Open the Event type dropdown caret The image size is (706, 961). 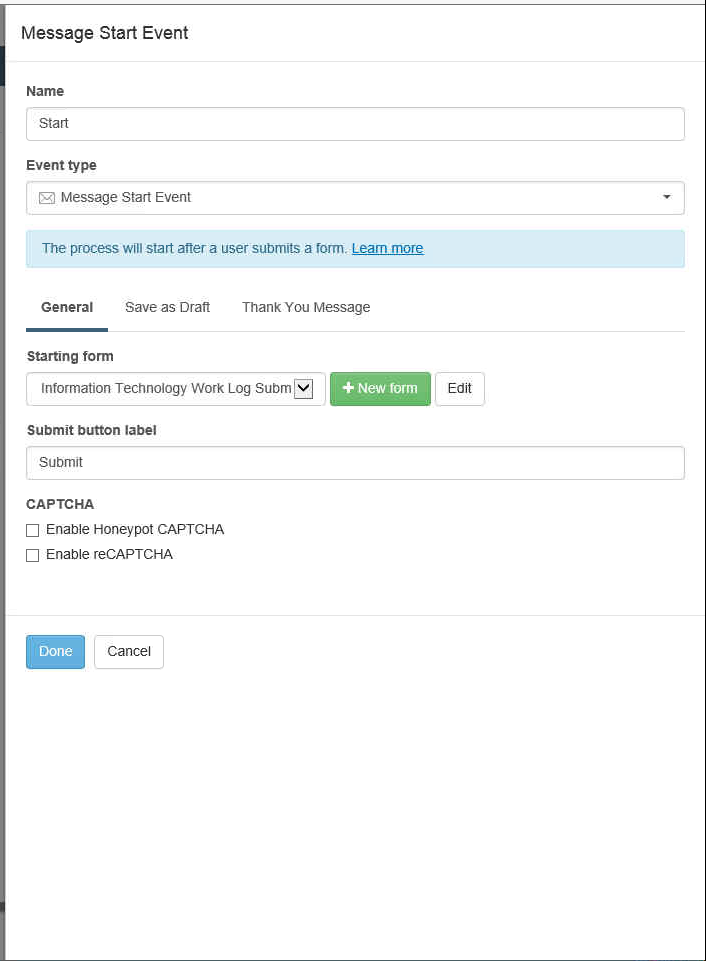(x=667, y=197)
